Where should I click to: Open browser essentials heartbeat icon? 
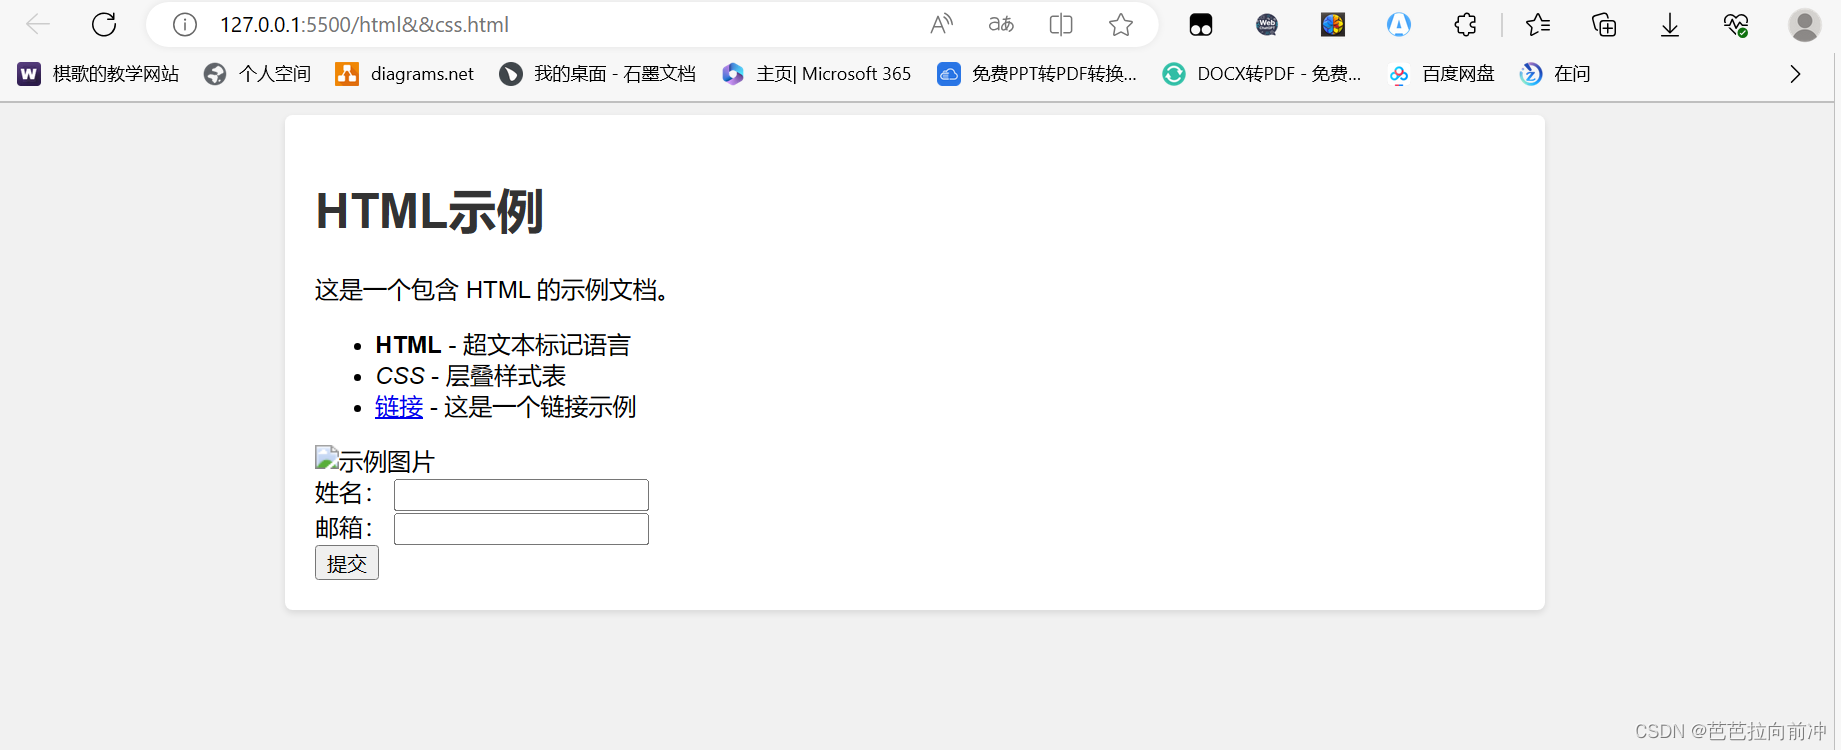(x=1736, y=24)
